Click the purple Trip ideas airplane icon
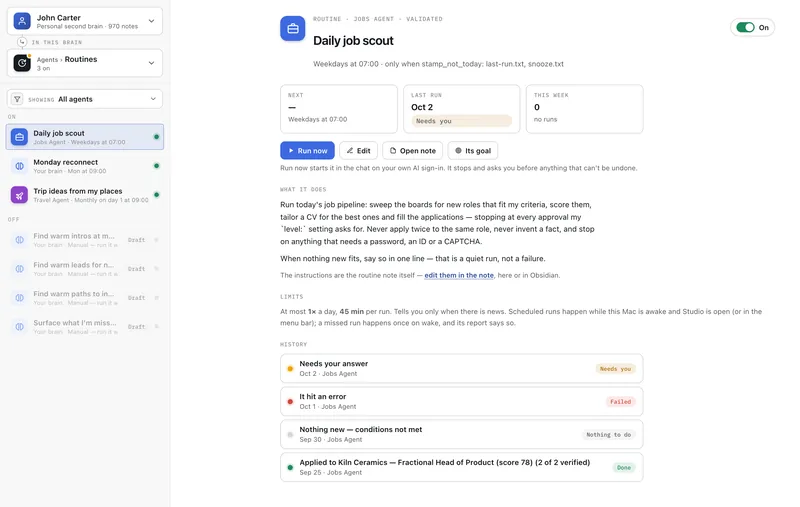 [19, 195]
